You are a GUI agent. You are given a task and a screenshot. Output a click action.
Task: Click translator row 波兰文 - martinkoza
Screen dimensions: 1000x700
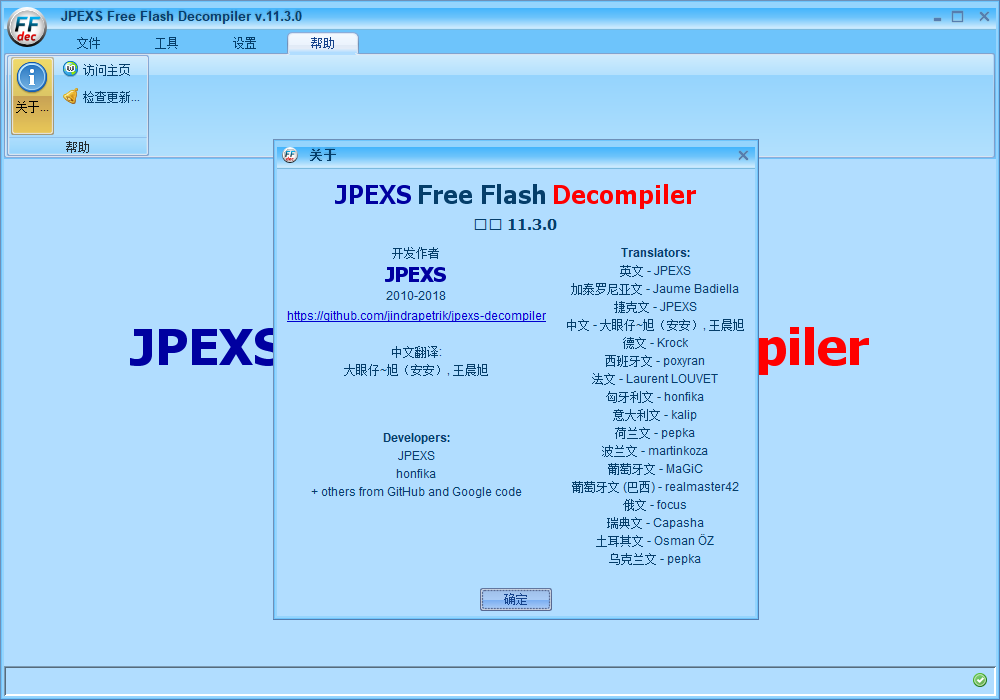point(655,451)
